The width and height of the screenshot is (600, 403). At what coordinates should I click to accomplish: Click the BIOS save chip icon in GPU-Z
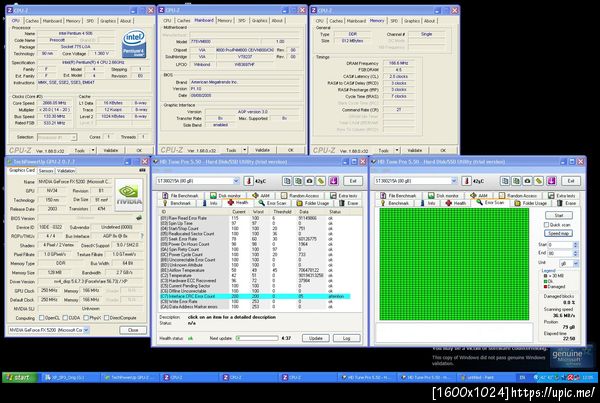click(139, 218)
